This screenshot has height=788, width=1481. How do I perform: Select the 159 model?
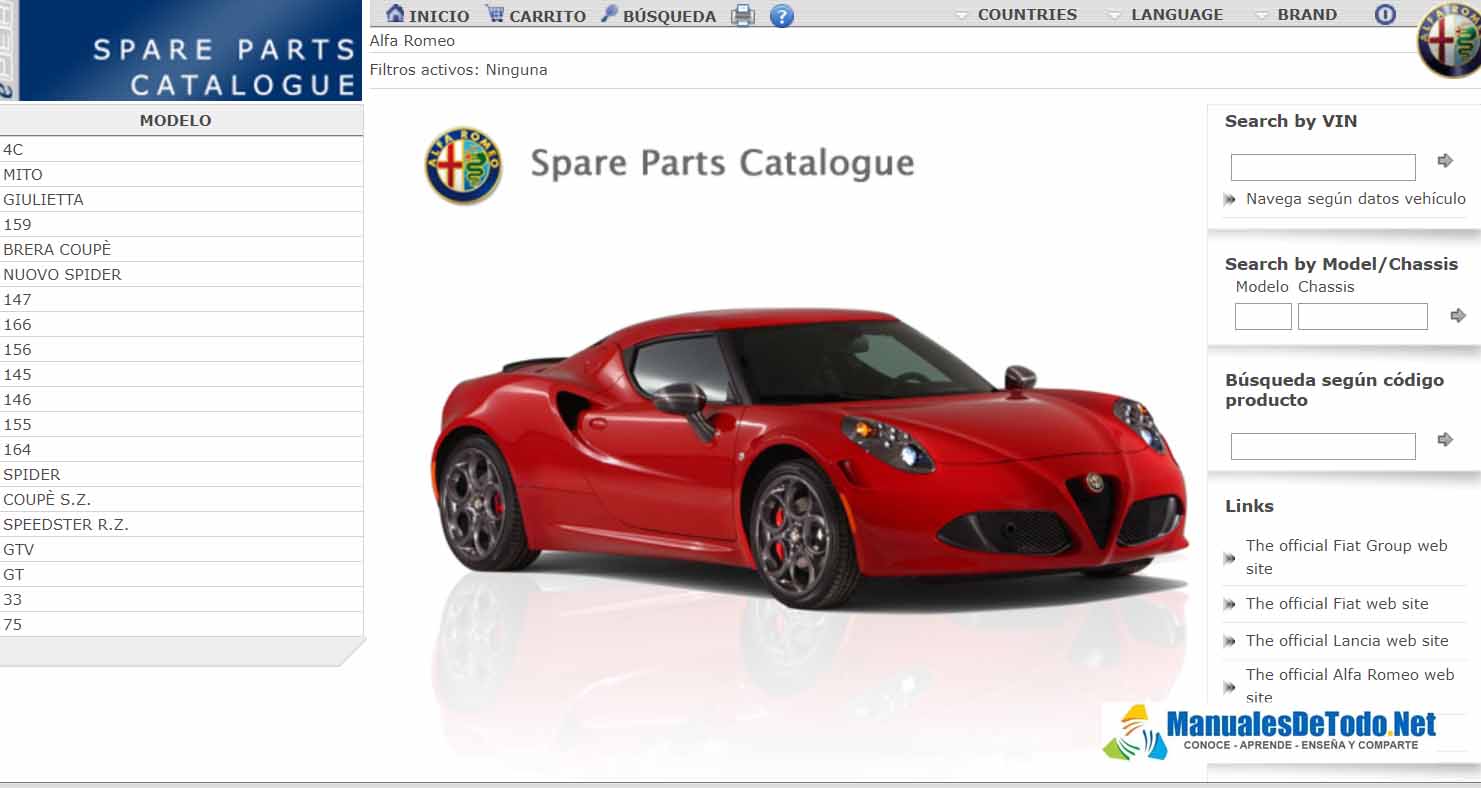tap(181, 224)
